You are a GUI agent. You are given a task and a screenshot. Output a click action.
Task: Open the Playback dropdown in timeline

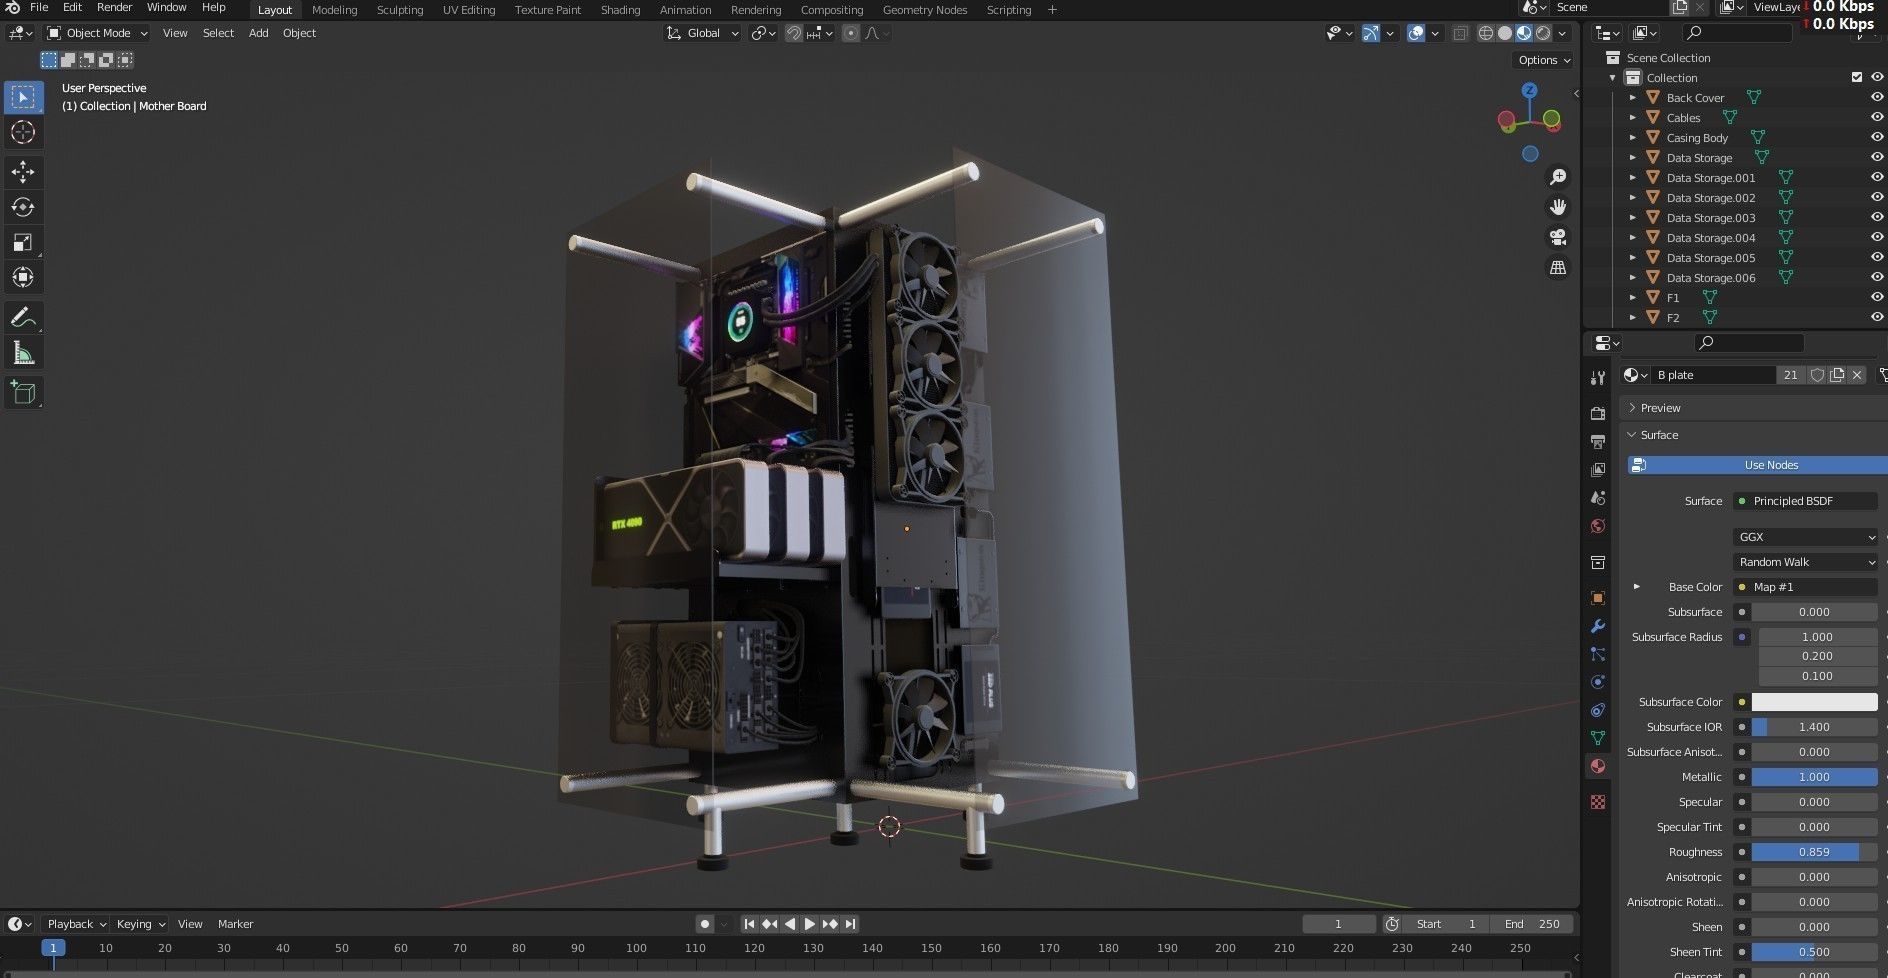pyautogui.click(x=76, y=924)
